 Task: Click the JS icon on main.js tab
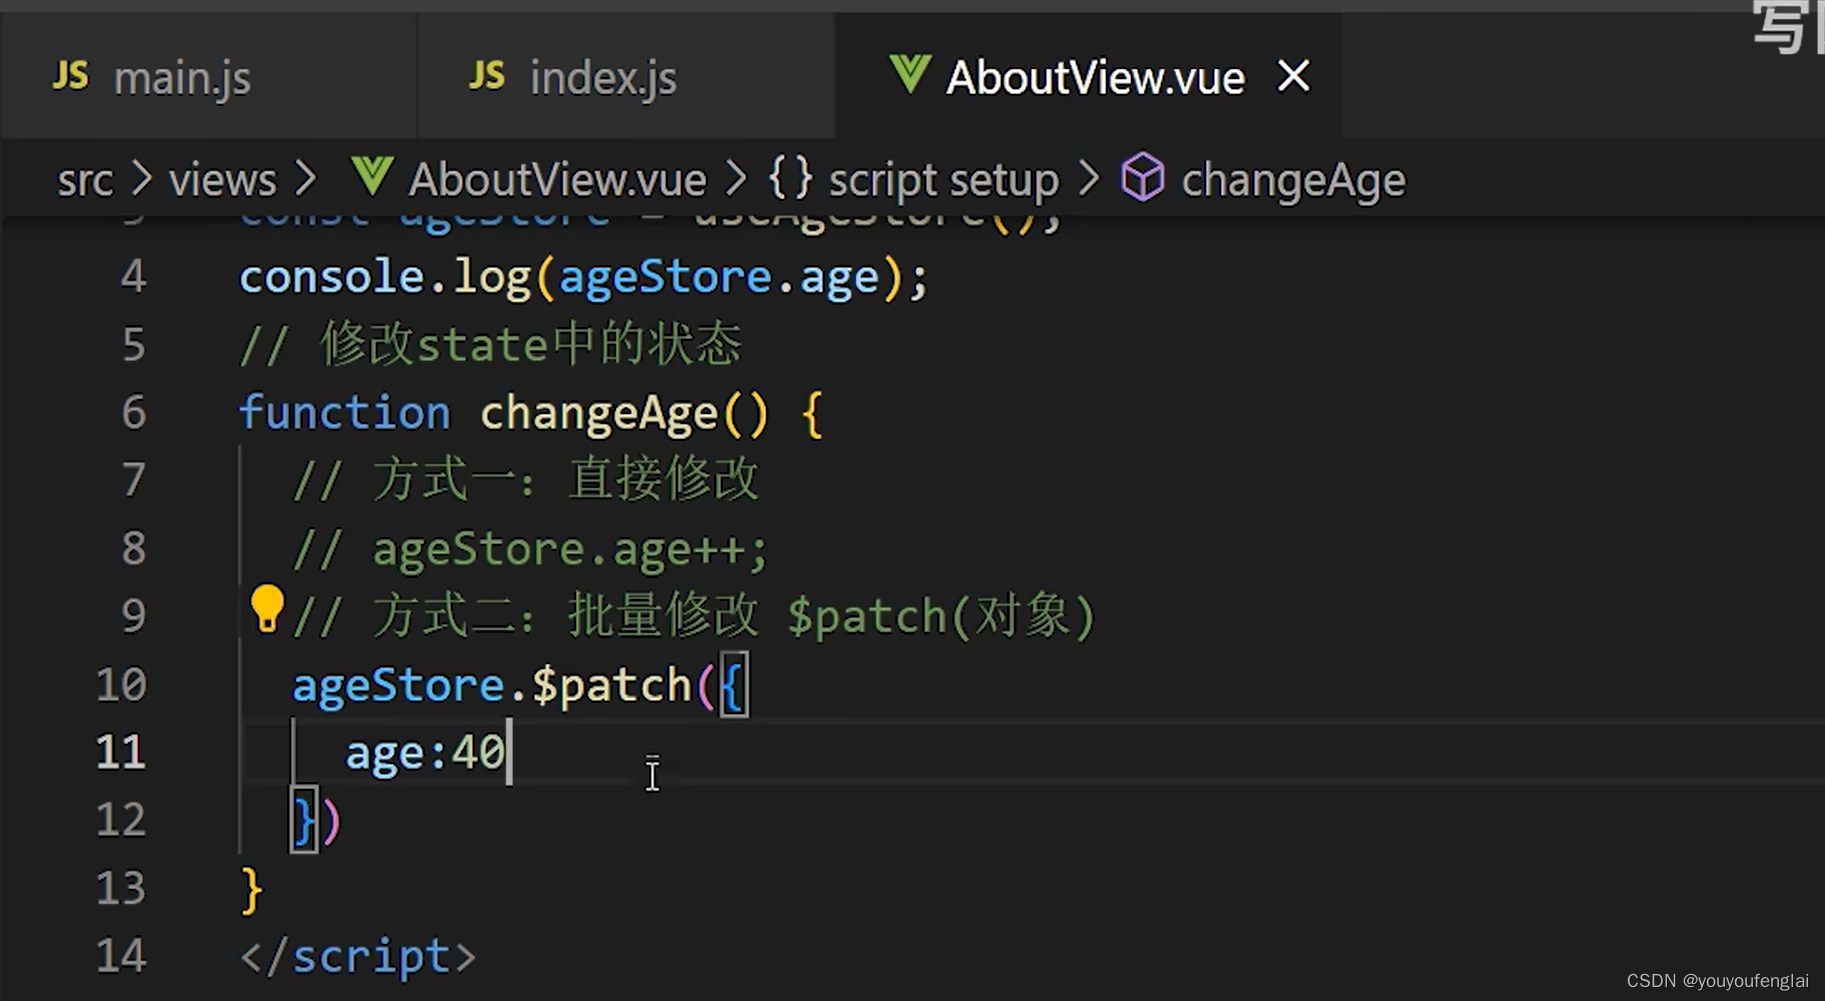click(70, 75)
